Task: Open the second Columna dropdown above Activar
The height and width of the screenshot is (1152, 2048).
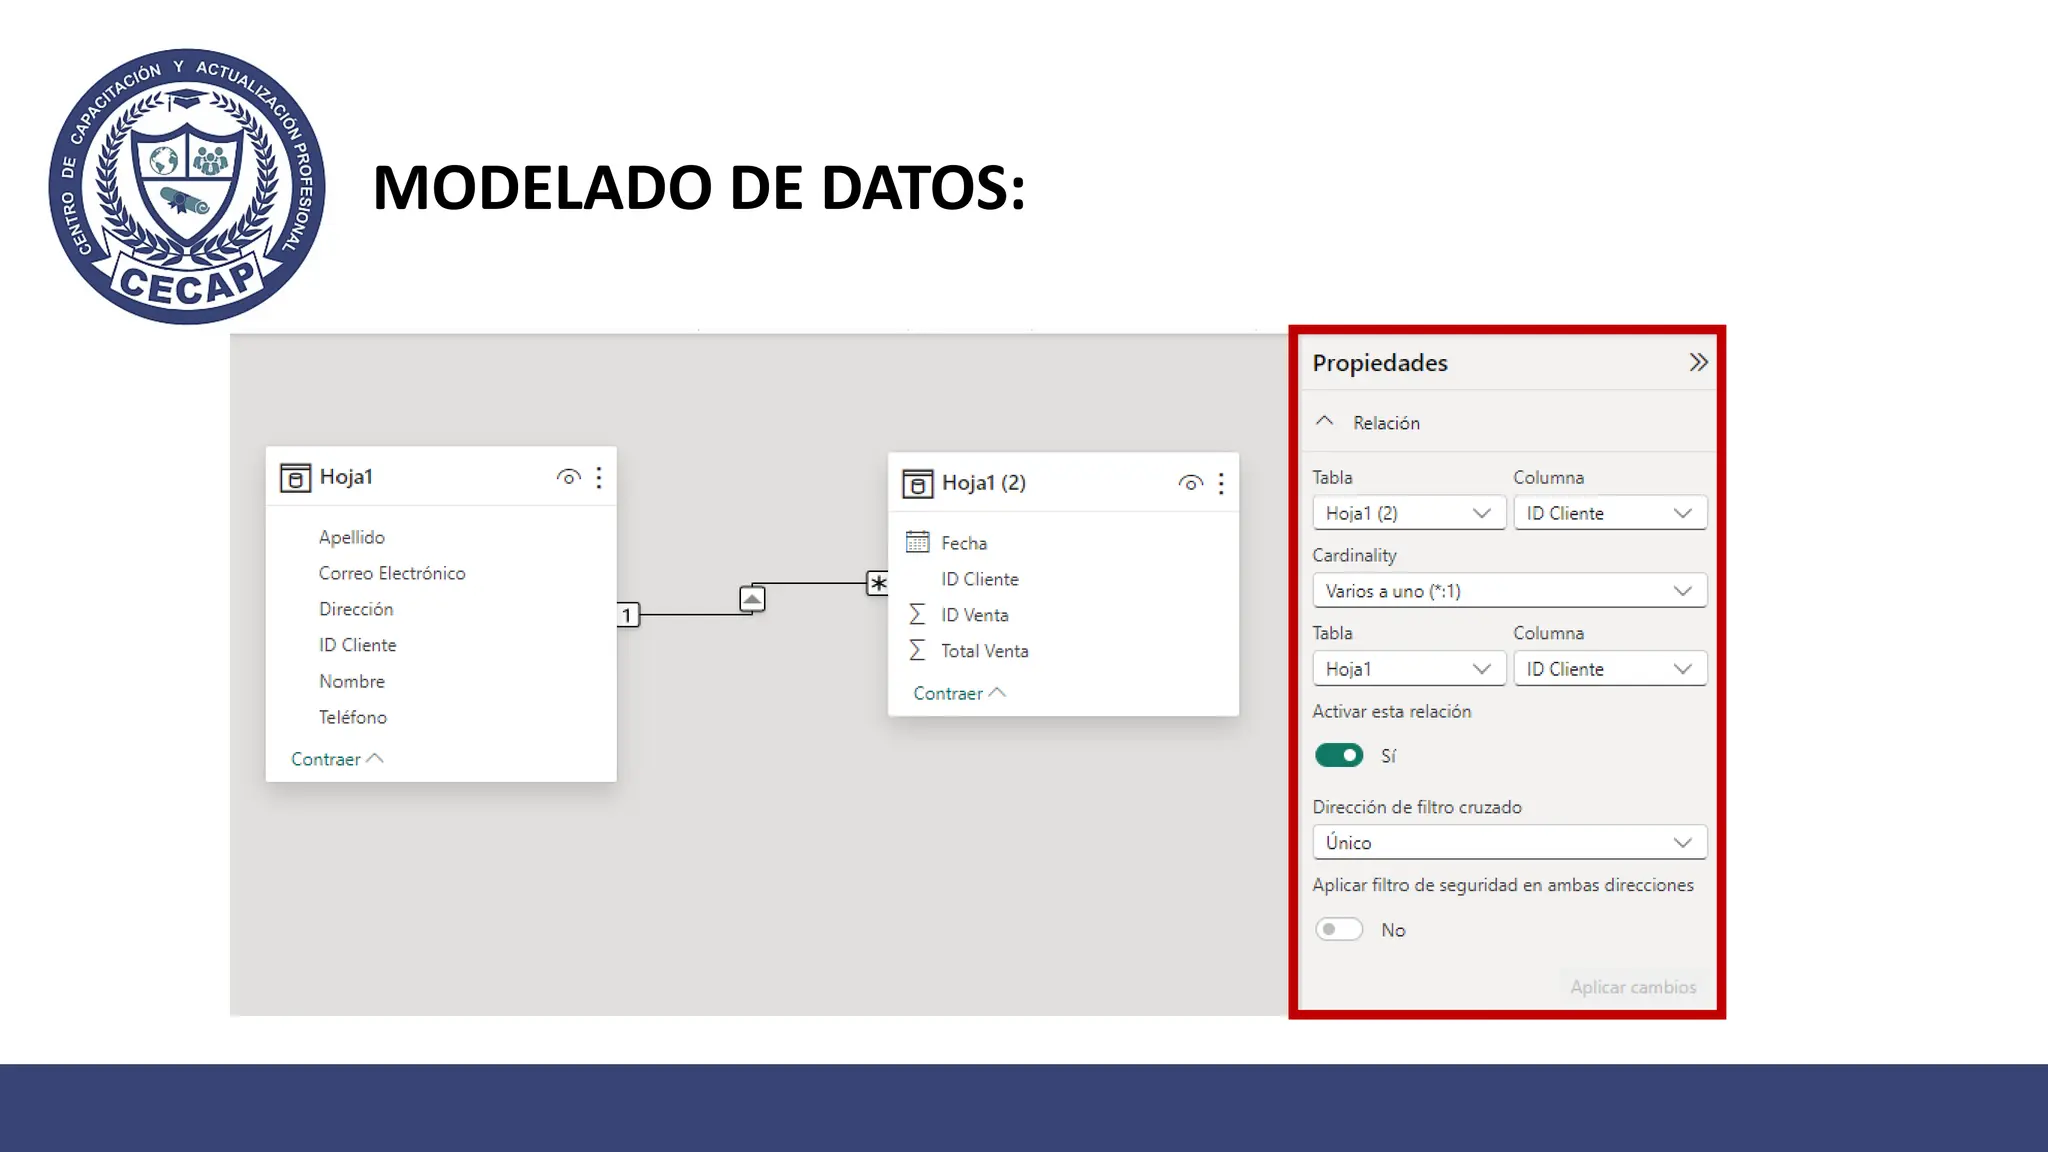Action: (1609, 669)
